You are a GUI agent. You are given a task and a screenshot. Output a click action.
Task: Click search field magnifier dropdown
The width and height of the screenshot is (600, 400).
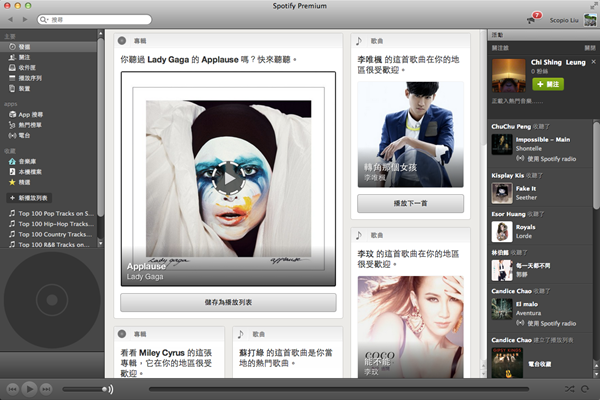(44, 19)
